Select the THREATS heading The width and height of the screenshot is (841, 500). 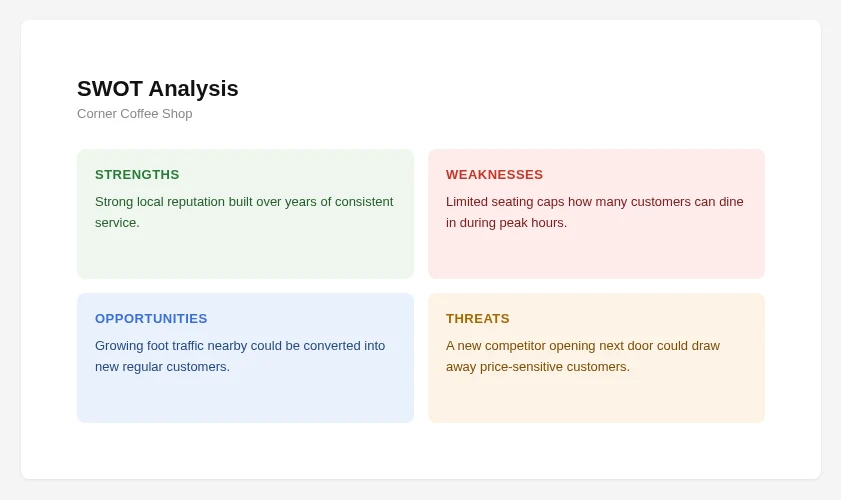tap(478, 319)
